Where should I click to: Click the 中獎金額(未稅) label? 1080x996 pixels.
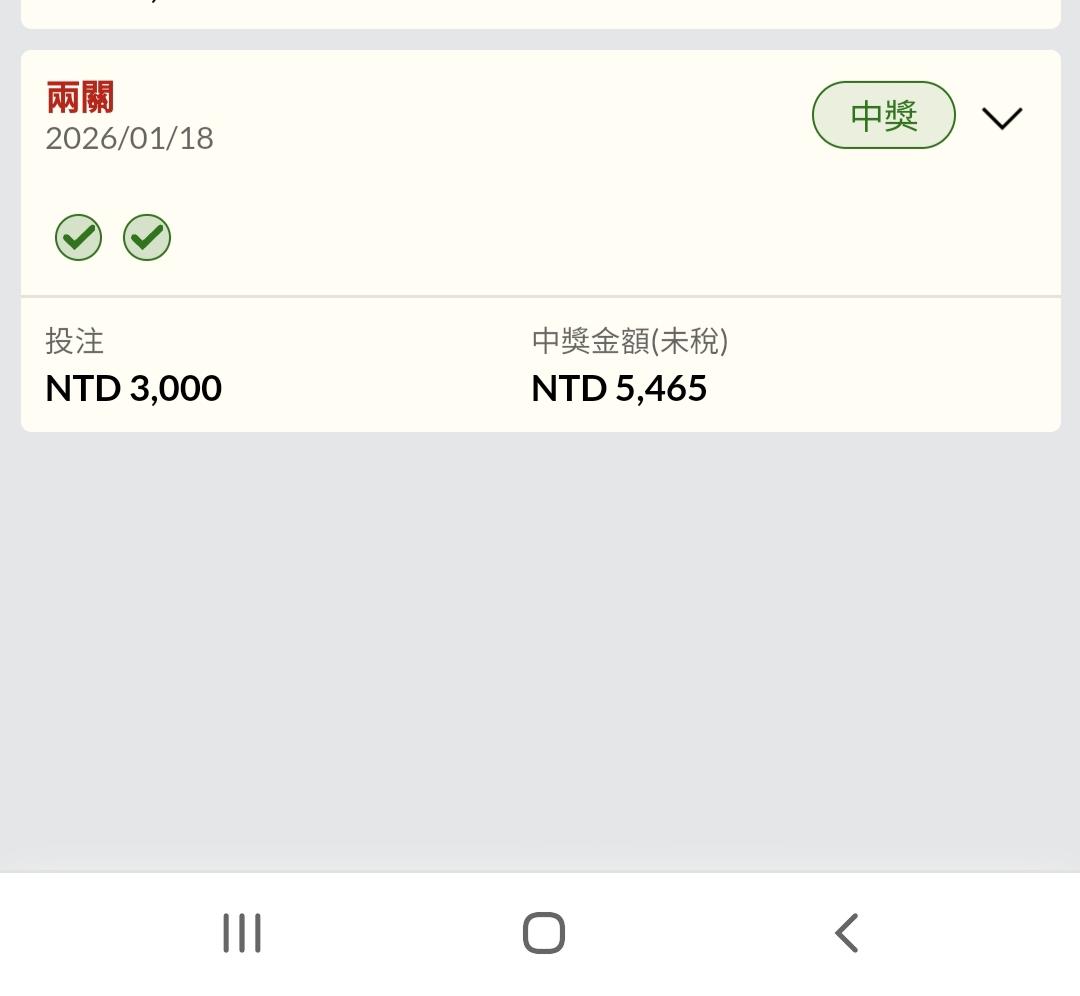click(630, 342)
